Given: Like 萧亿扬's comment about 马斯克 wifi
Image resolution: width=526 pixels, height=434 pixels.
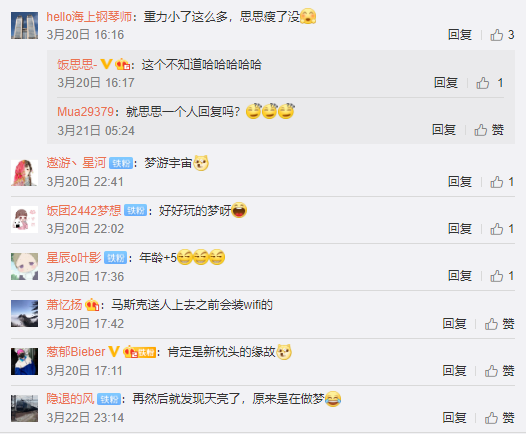Looking at the screenshot, I should point(491,324).
